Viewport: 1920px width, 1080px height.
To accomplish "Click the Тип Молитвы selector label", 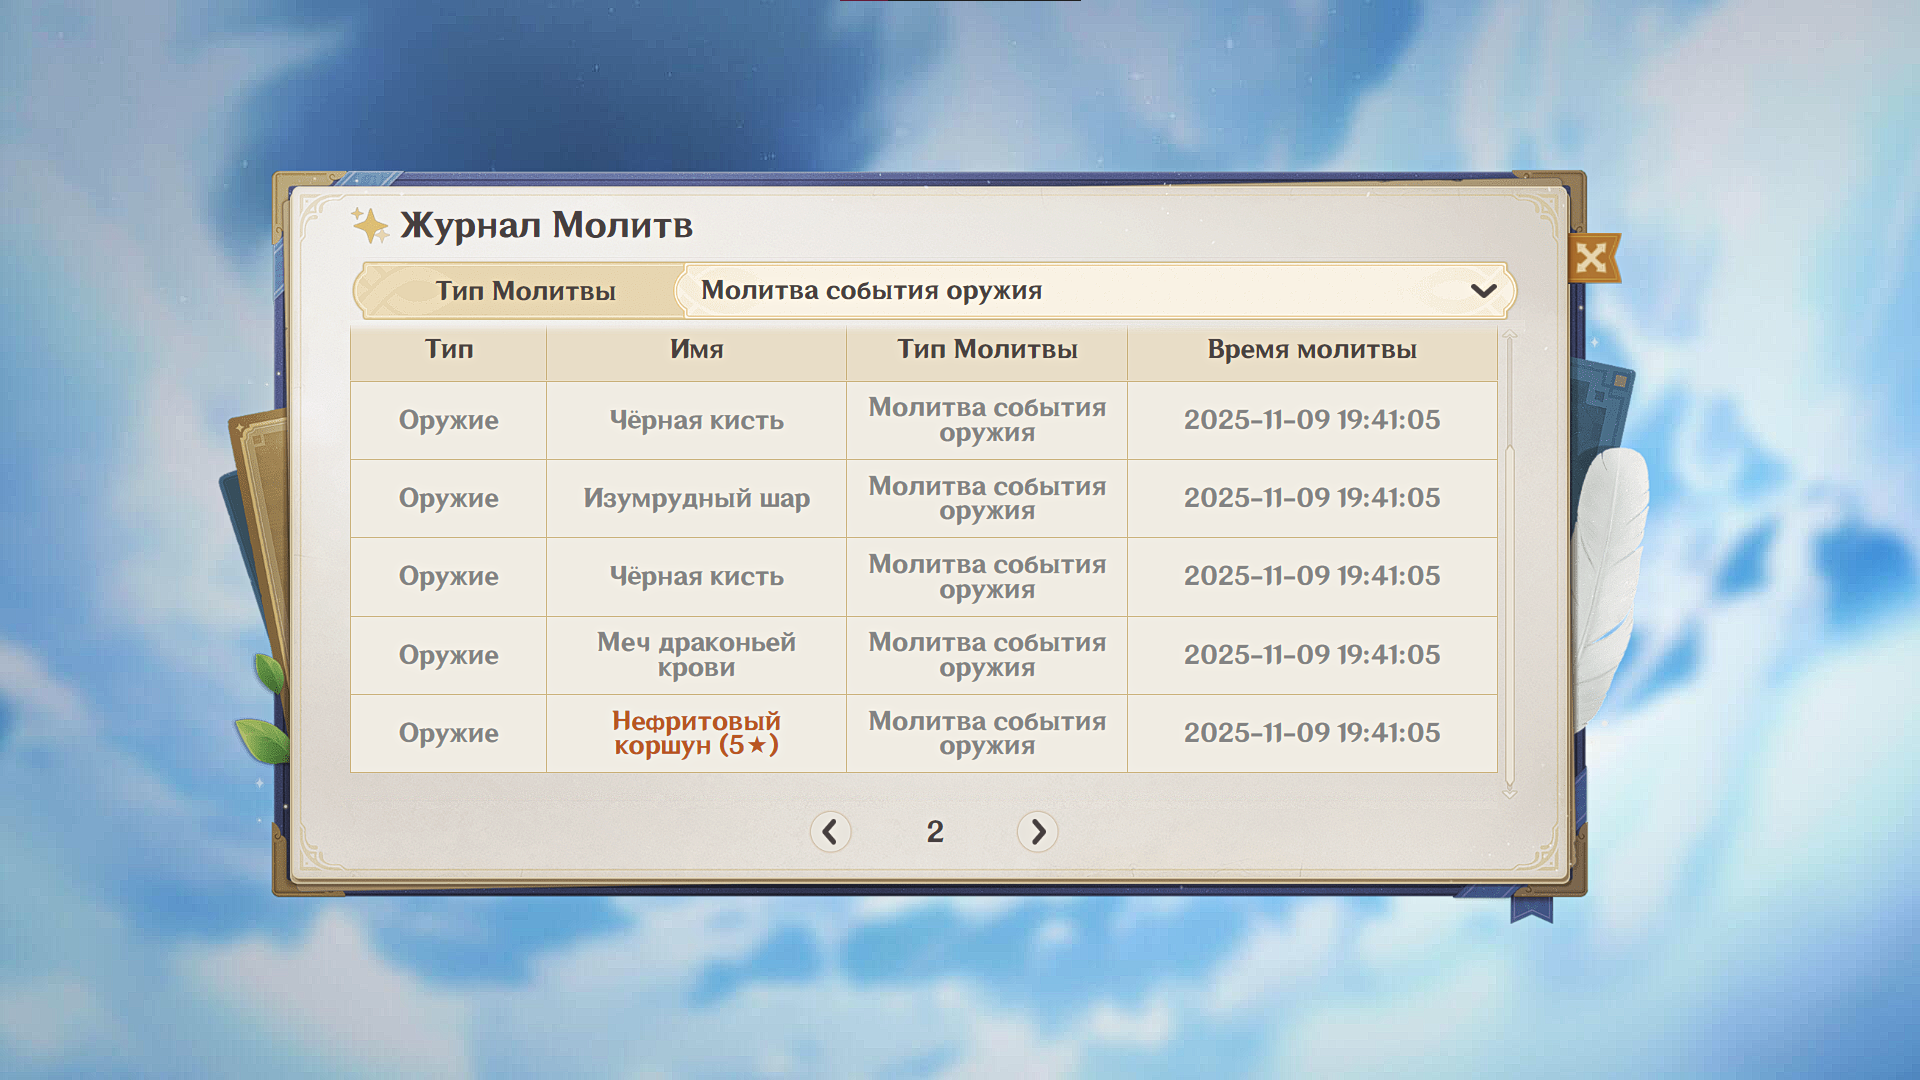I will point(525,291).
